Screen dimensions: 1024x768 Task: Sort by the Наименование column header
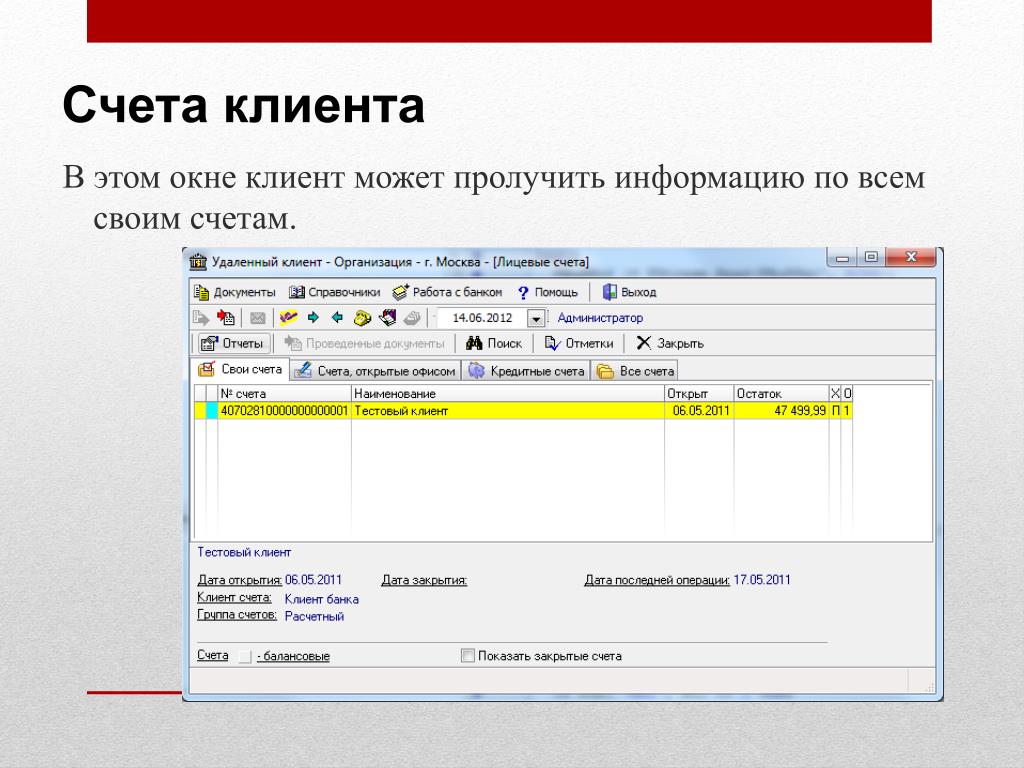pos(507,394)
